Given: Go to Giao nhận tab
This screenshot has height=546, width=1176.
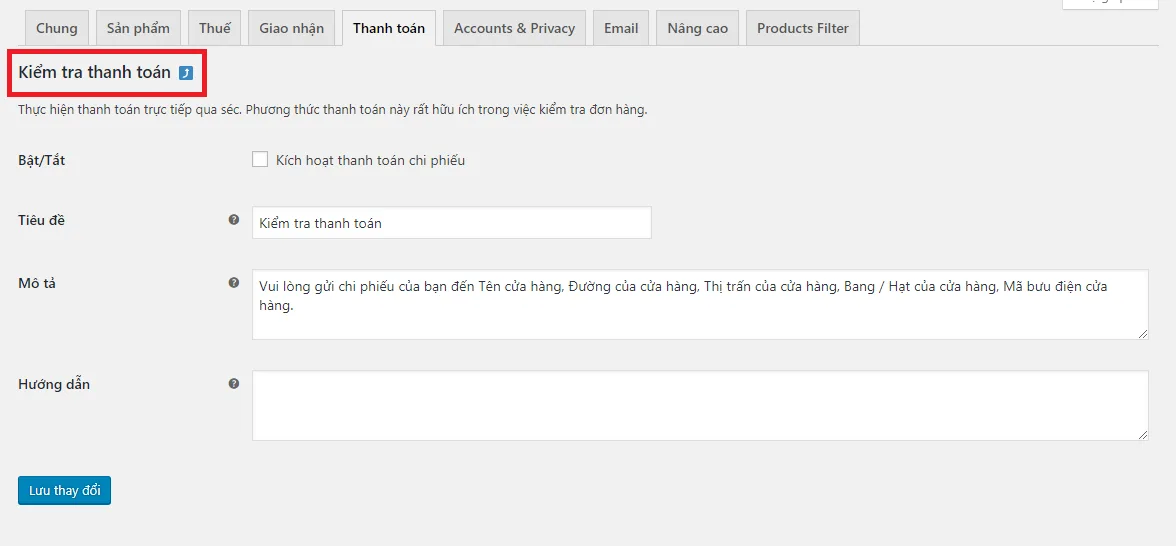Looking at the screenshot, I should coord(292,28).
